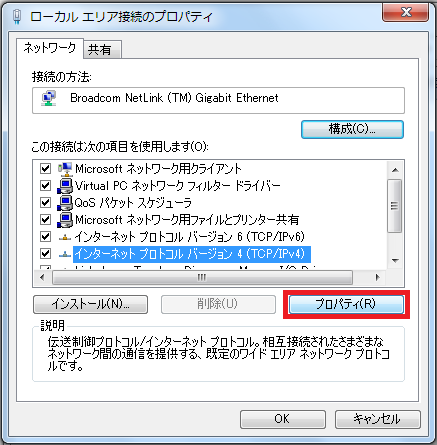The height and width of the screenshot is (445, 437).
Task: Click the Microsoft ネットワーク用クライアント icon
Action: click(x=65, y=169)
